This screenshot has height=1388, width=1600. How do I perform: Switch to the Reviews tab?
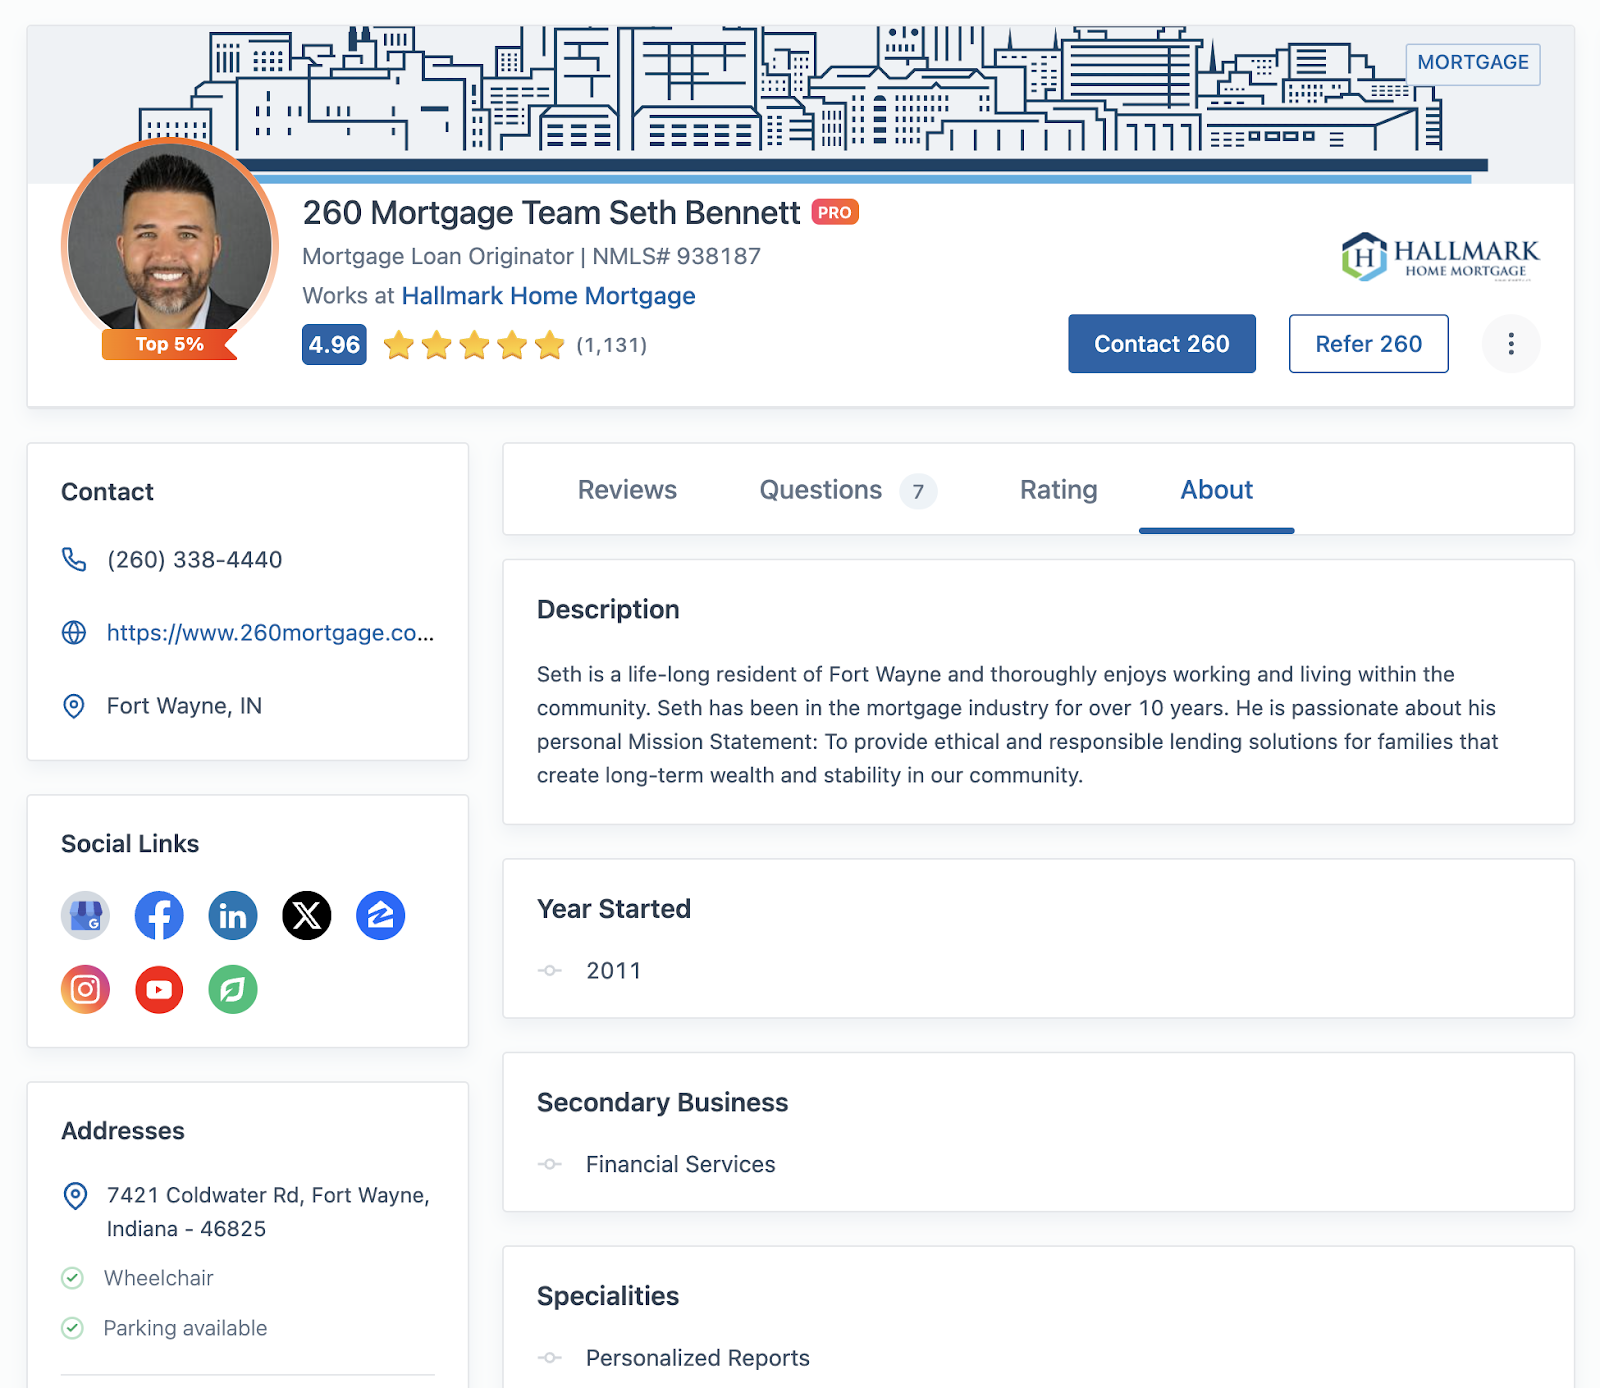[x=627, y=490]
